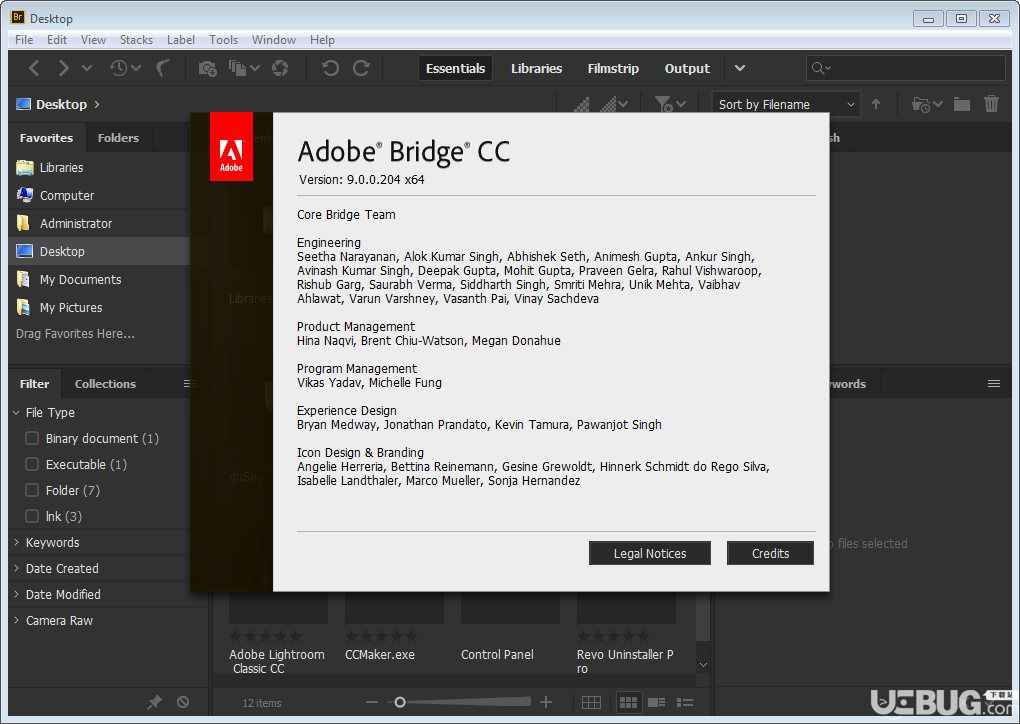Switch to the Collections tab
The width and height of the screenshot is (1020, 724).
point(105,384)
